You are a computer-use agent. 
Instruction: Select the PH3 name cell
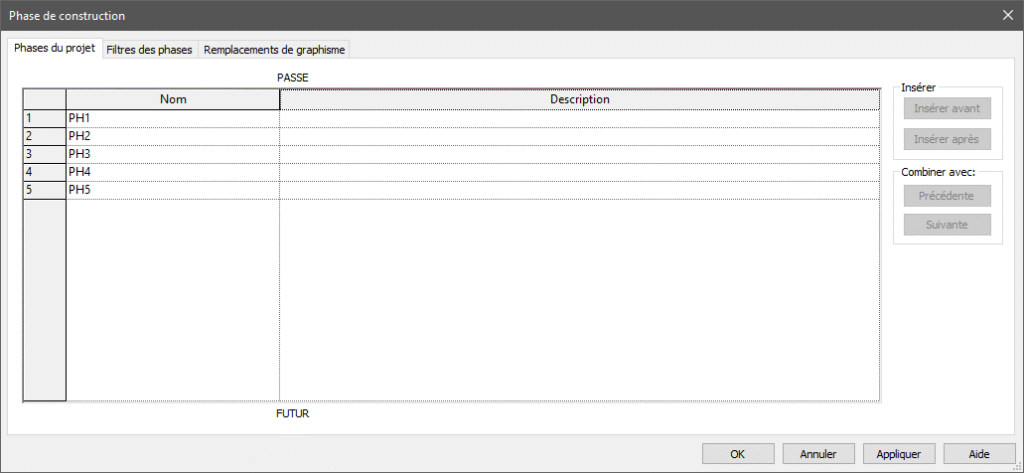(172, 154)
